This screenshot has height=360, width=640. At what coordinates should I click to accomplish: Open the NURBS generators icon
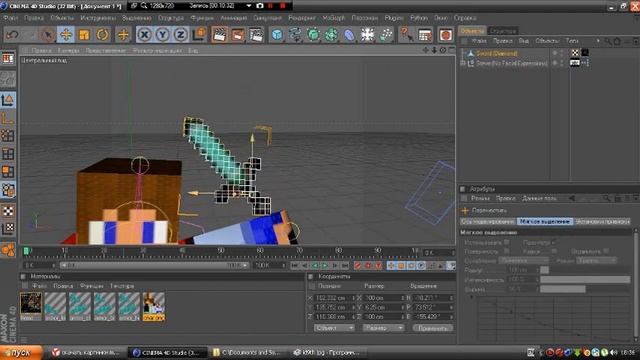(313, 35)
